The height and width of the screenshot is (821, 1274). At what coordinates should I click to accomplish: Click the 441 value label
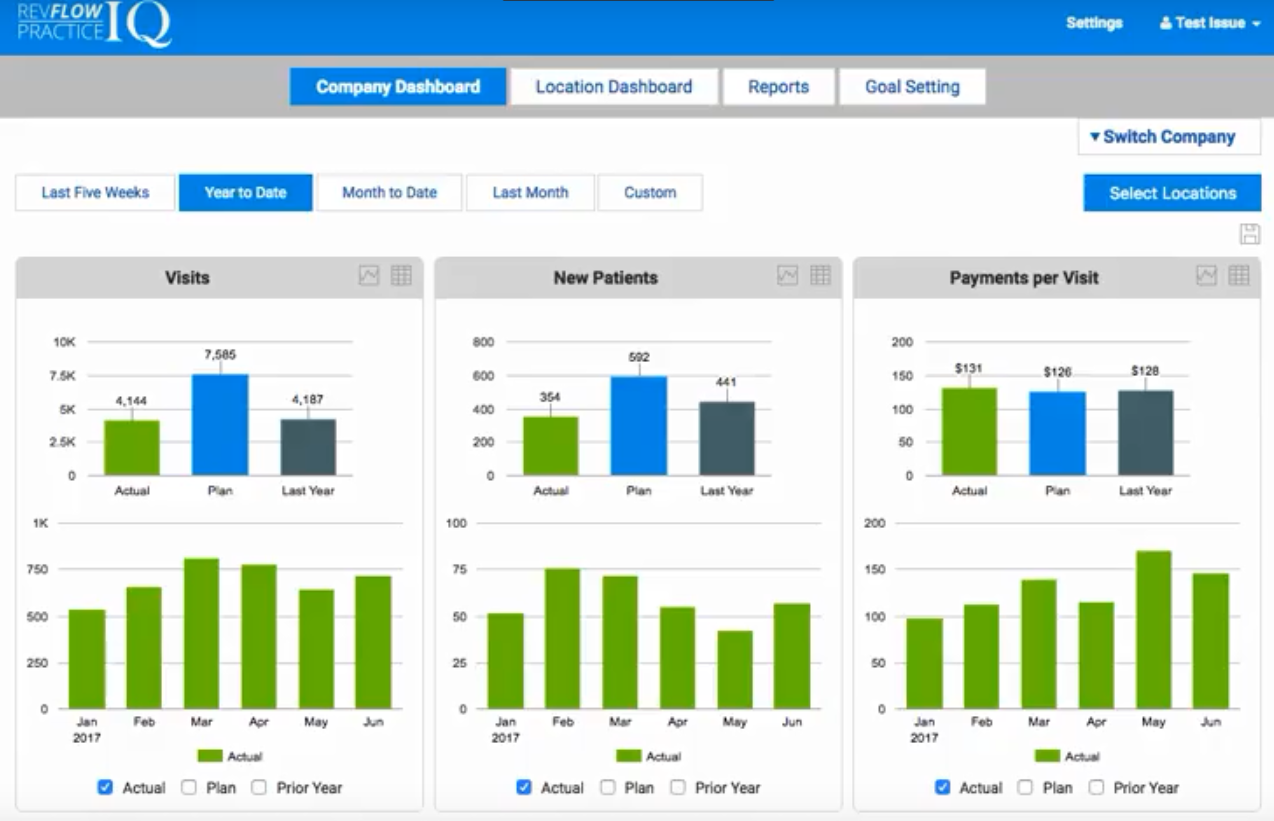coord(727,382)
